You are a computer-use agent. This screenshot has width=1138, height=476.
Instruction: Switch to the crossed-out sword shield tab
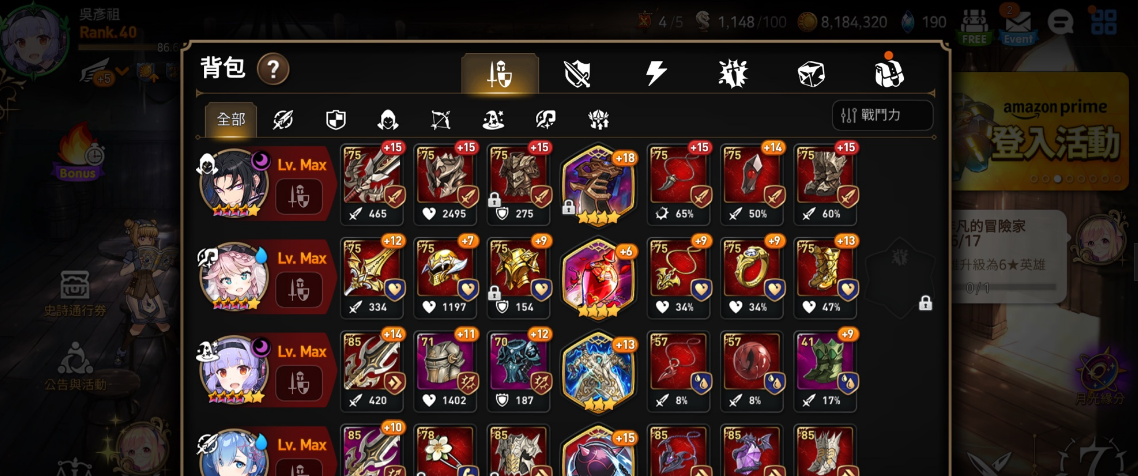(577, 73)
